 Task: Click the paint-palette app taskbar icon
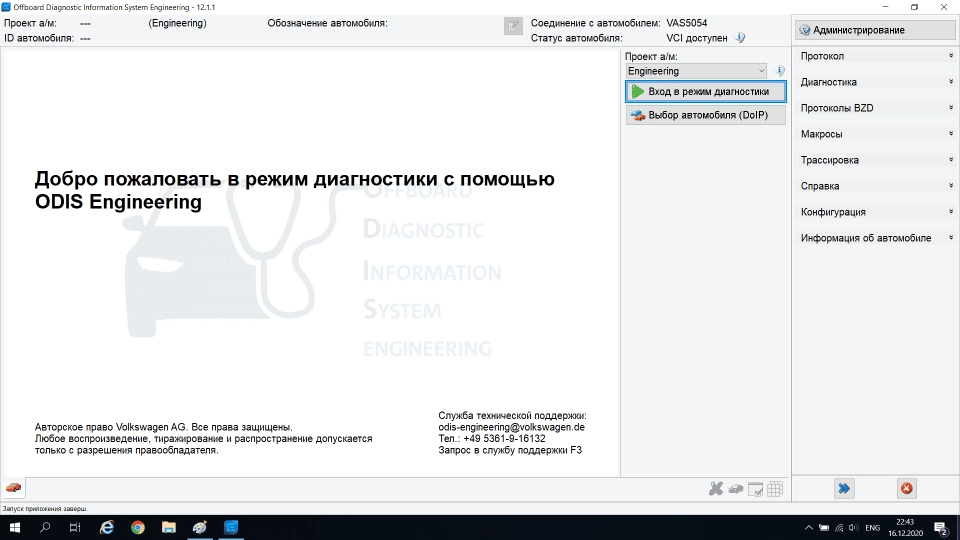[x=200, y=527]
